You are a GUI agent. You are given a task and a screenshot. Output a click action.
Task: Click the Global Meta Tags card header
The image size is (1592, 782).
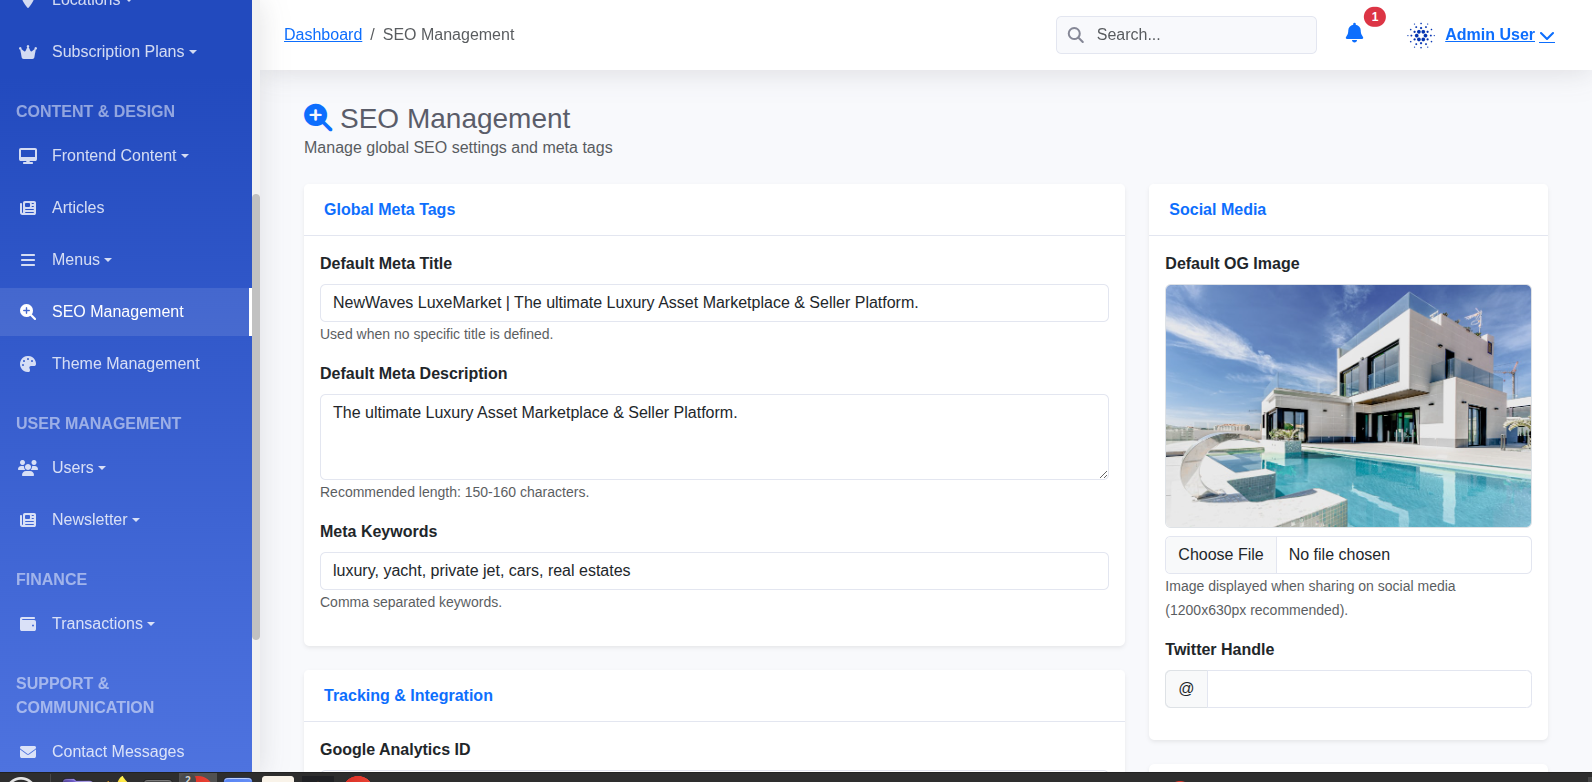click(714, 210)
